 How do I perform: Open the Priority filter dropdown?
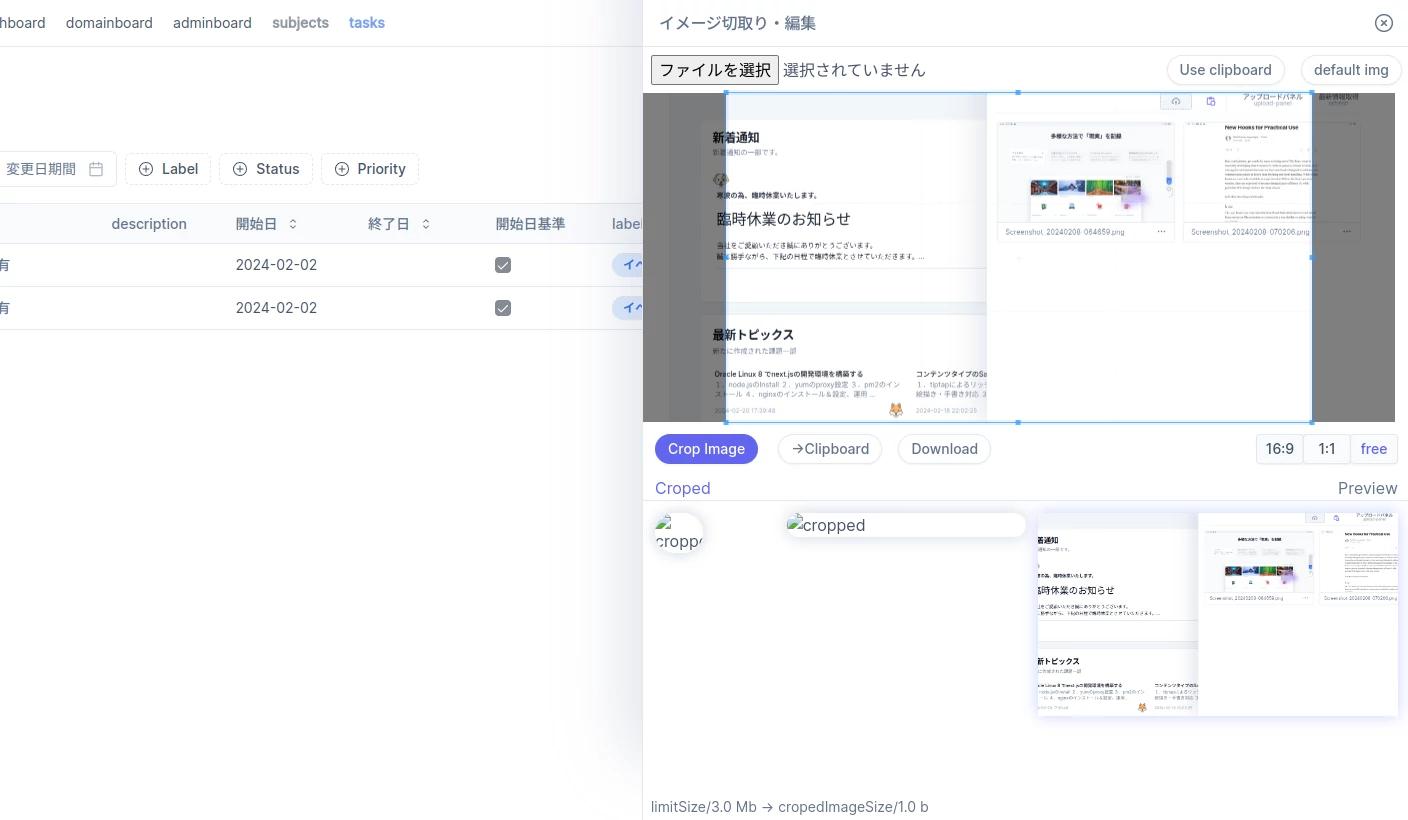[370, 169]
